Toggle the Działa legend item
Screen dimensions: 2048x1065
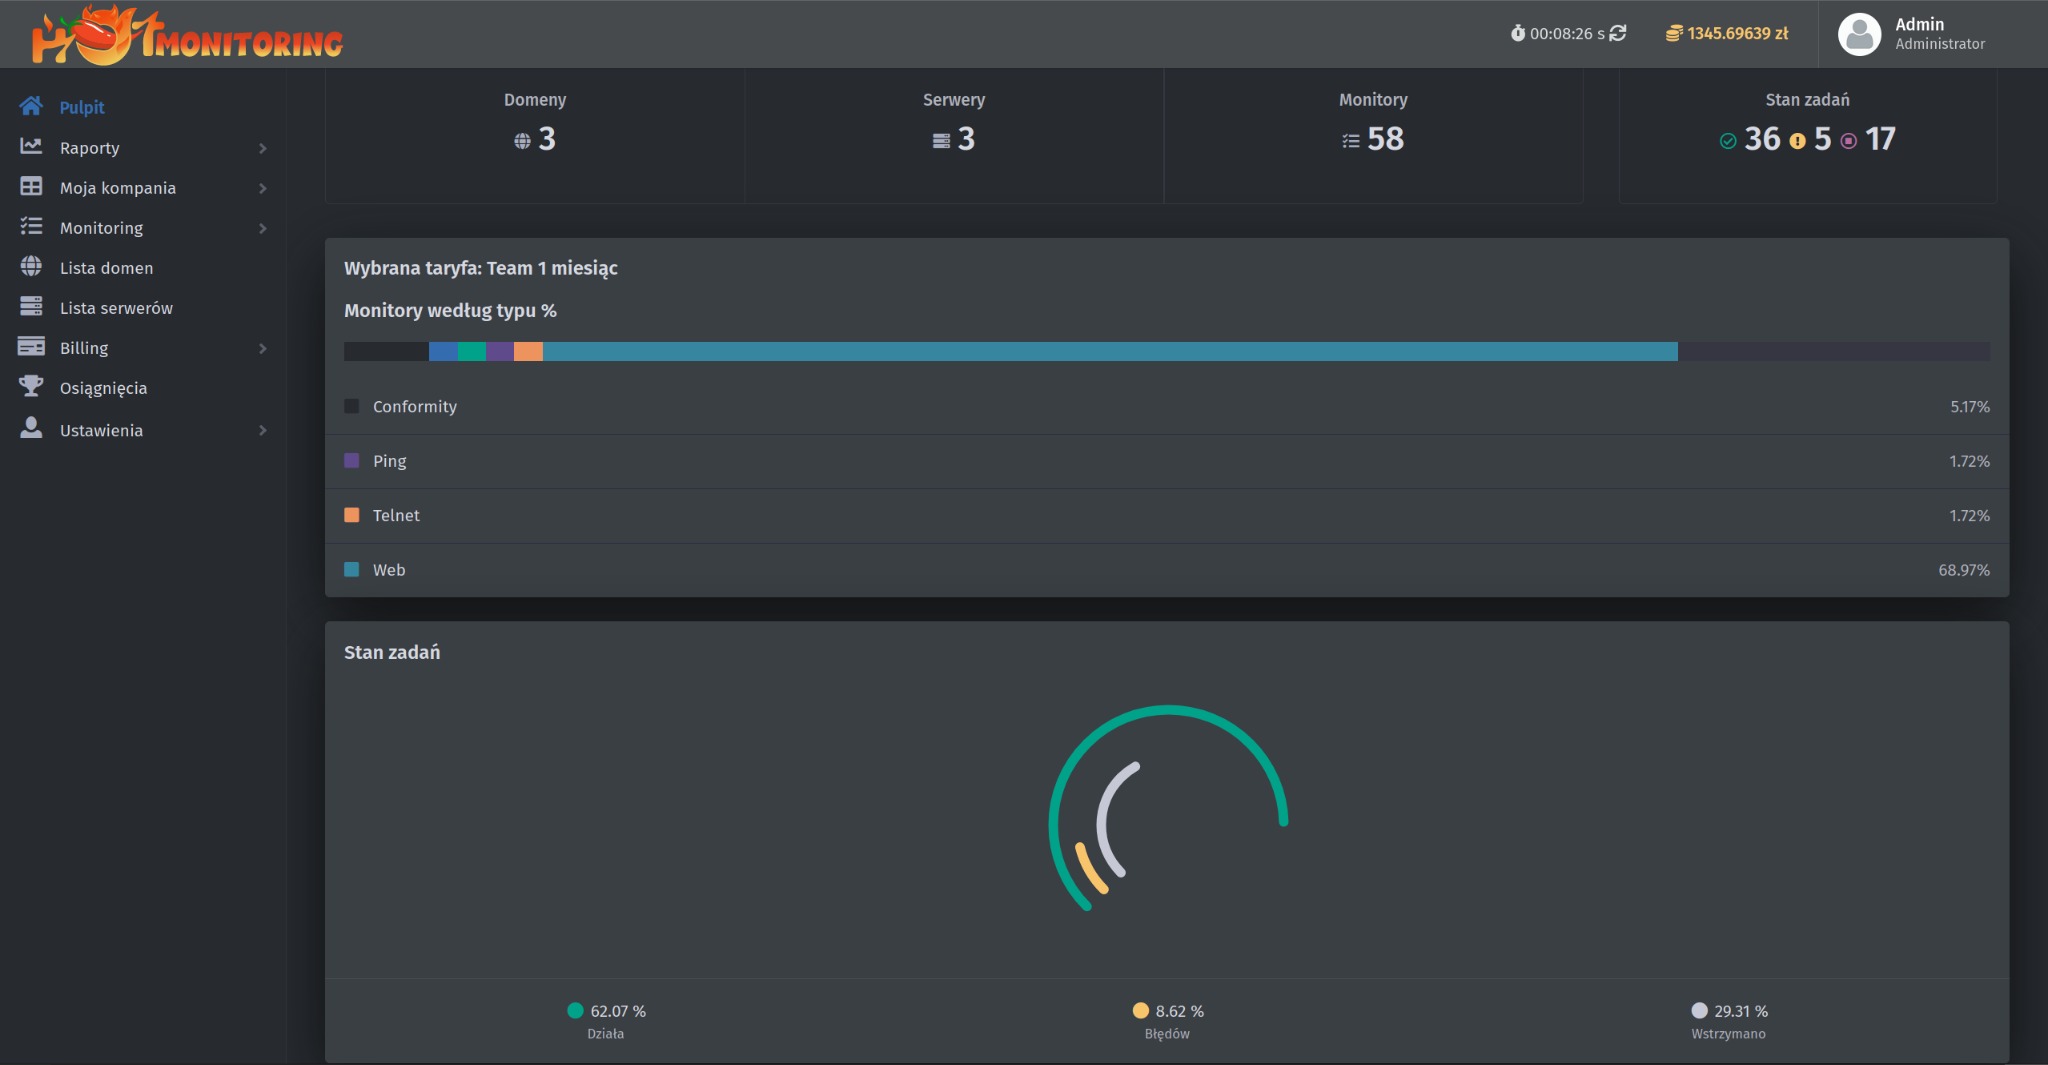click(x=606, y=1011)
